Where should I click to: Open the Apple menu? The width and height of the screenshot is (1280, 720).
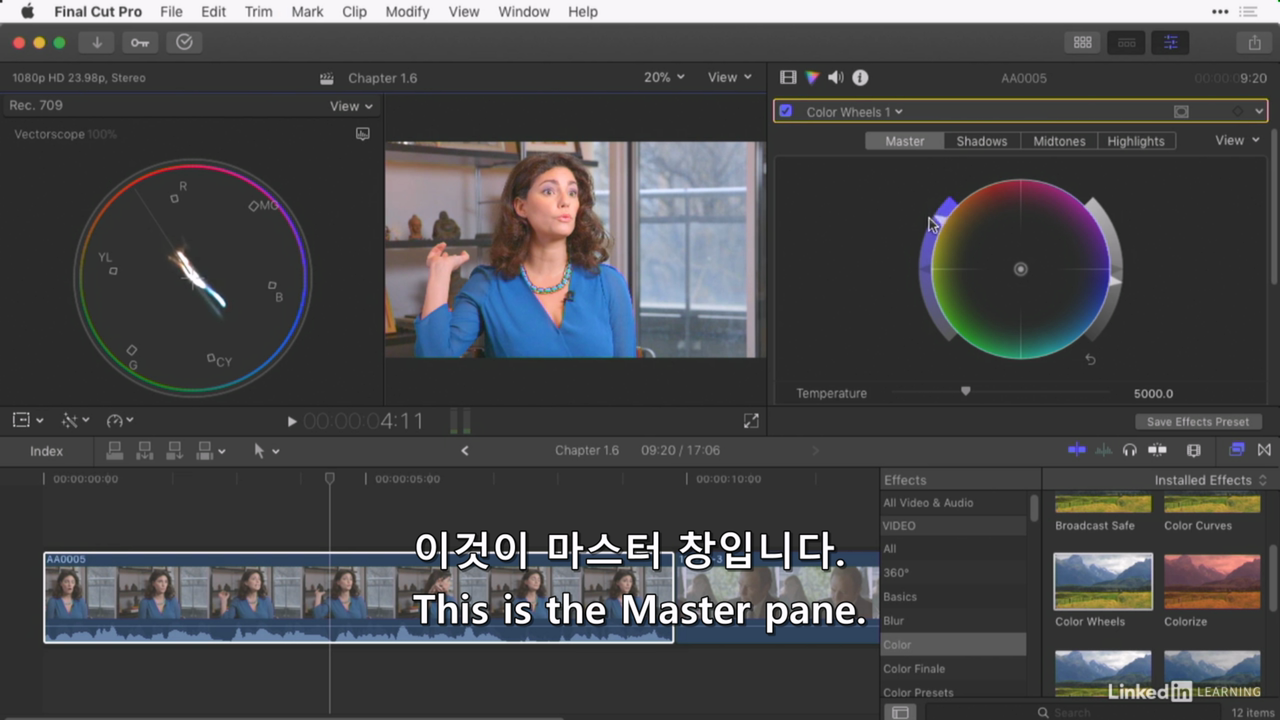(27, 12)
